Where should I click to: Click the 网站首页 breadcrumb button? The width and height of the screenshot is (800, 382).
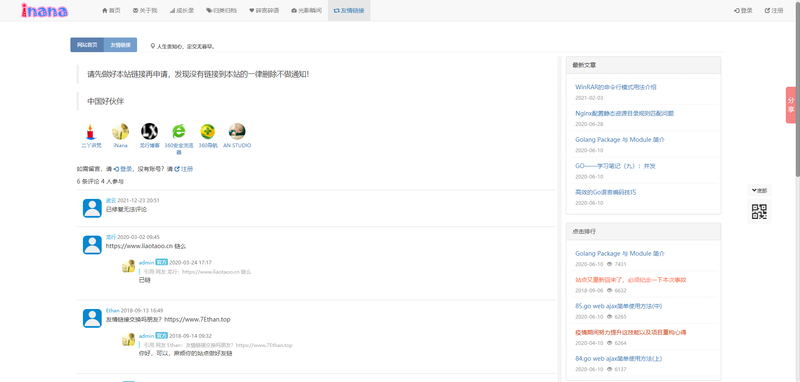(x=87, y=45)
